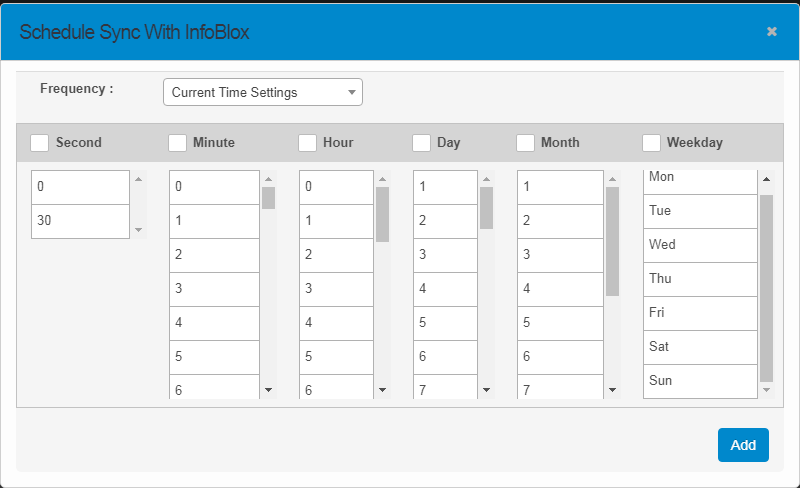Viewport: 800px width, 488px height.
Task: Close the Schedule Sync dialog
Action: click(771, 32)
